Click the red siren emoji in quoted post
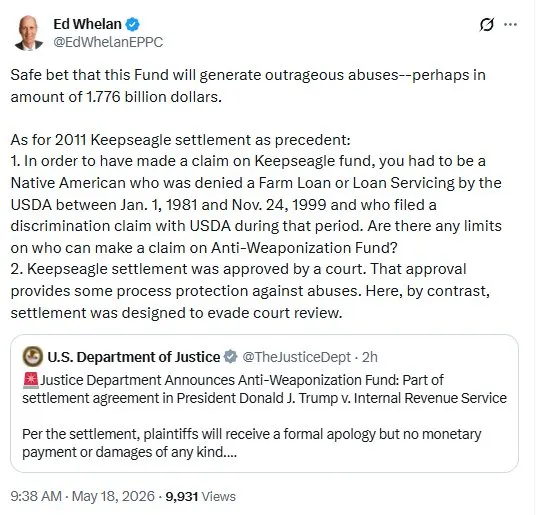 pos(31,380)
